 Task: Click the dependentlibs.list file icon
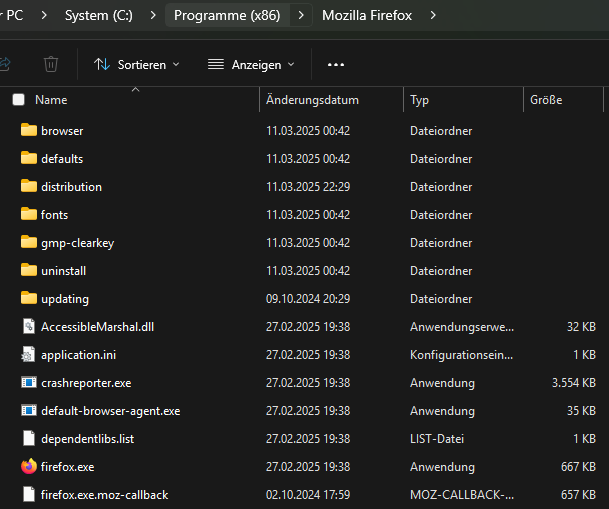point(28,438)
